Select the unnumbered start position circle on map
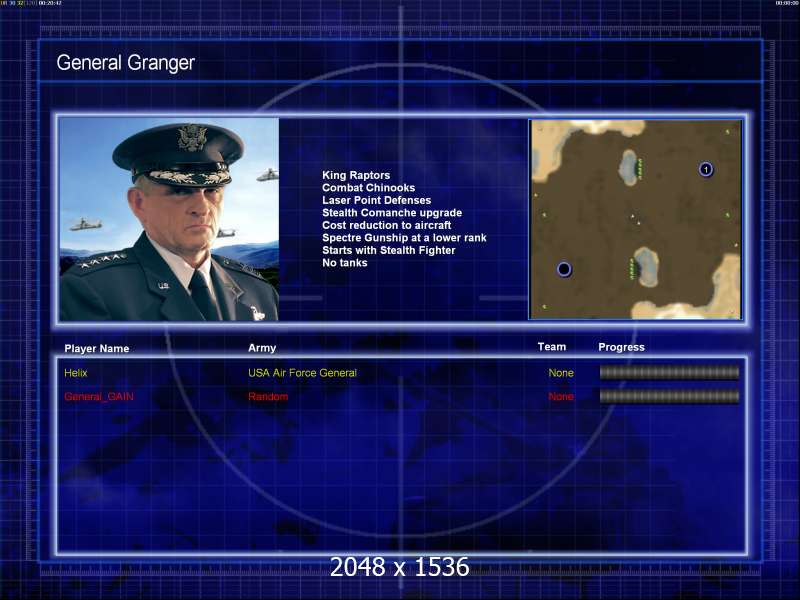800x600 pixels. pyautogui.click(x=564, y=269)
